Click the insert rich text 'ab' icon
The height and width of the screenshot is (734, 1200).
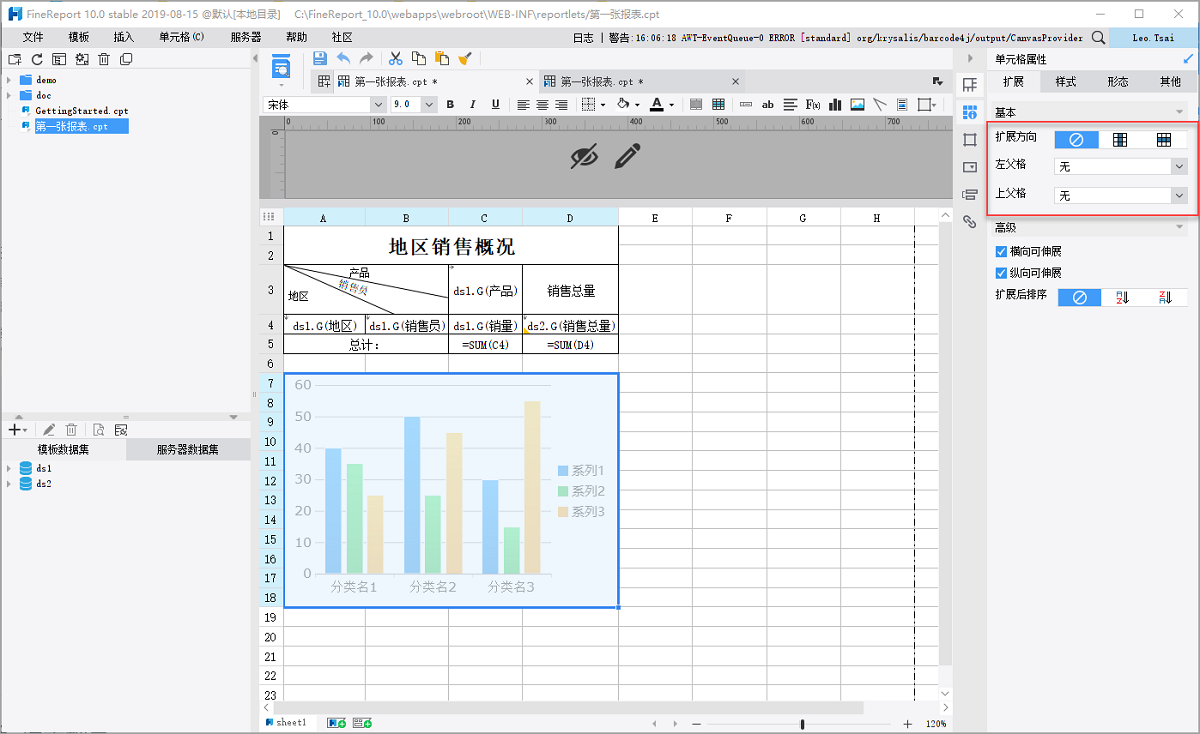[768, 104]
